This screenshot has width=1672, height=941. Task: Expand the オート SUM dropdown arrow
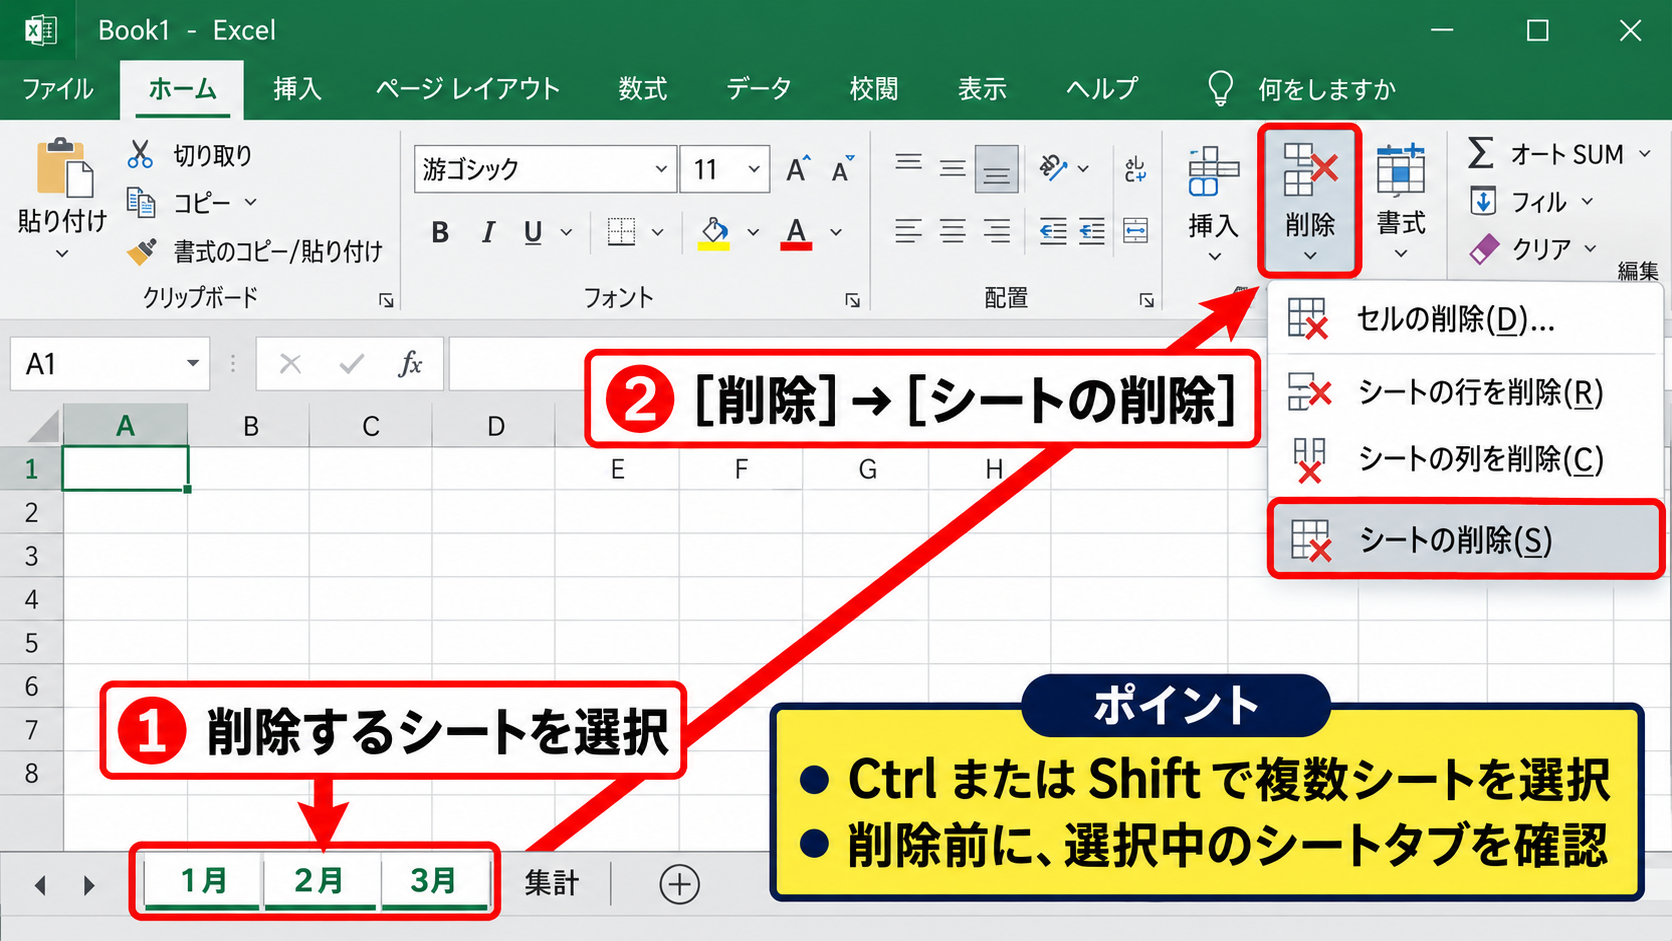(1644, 154)
